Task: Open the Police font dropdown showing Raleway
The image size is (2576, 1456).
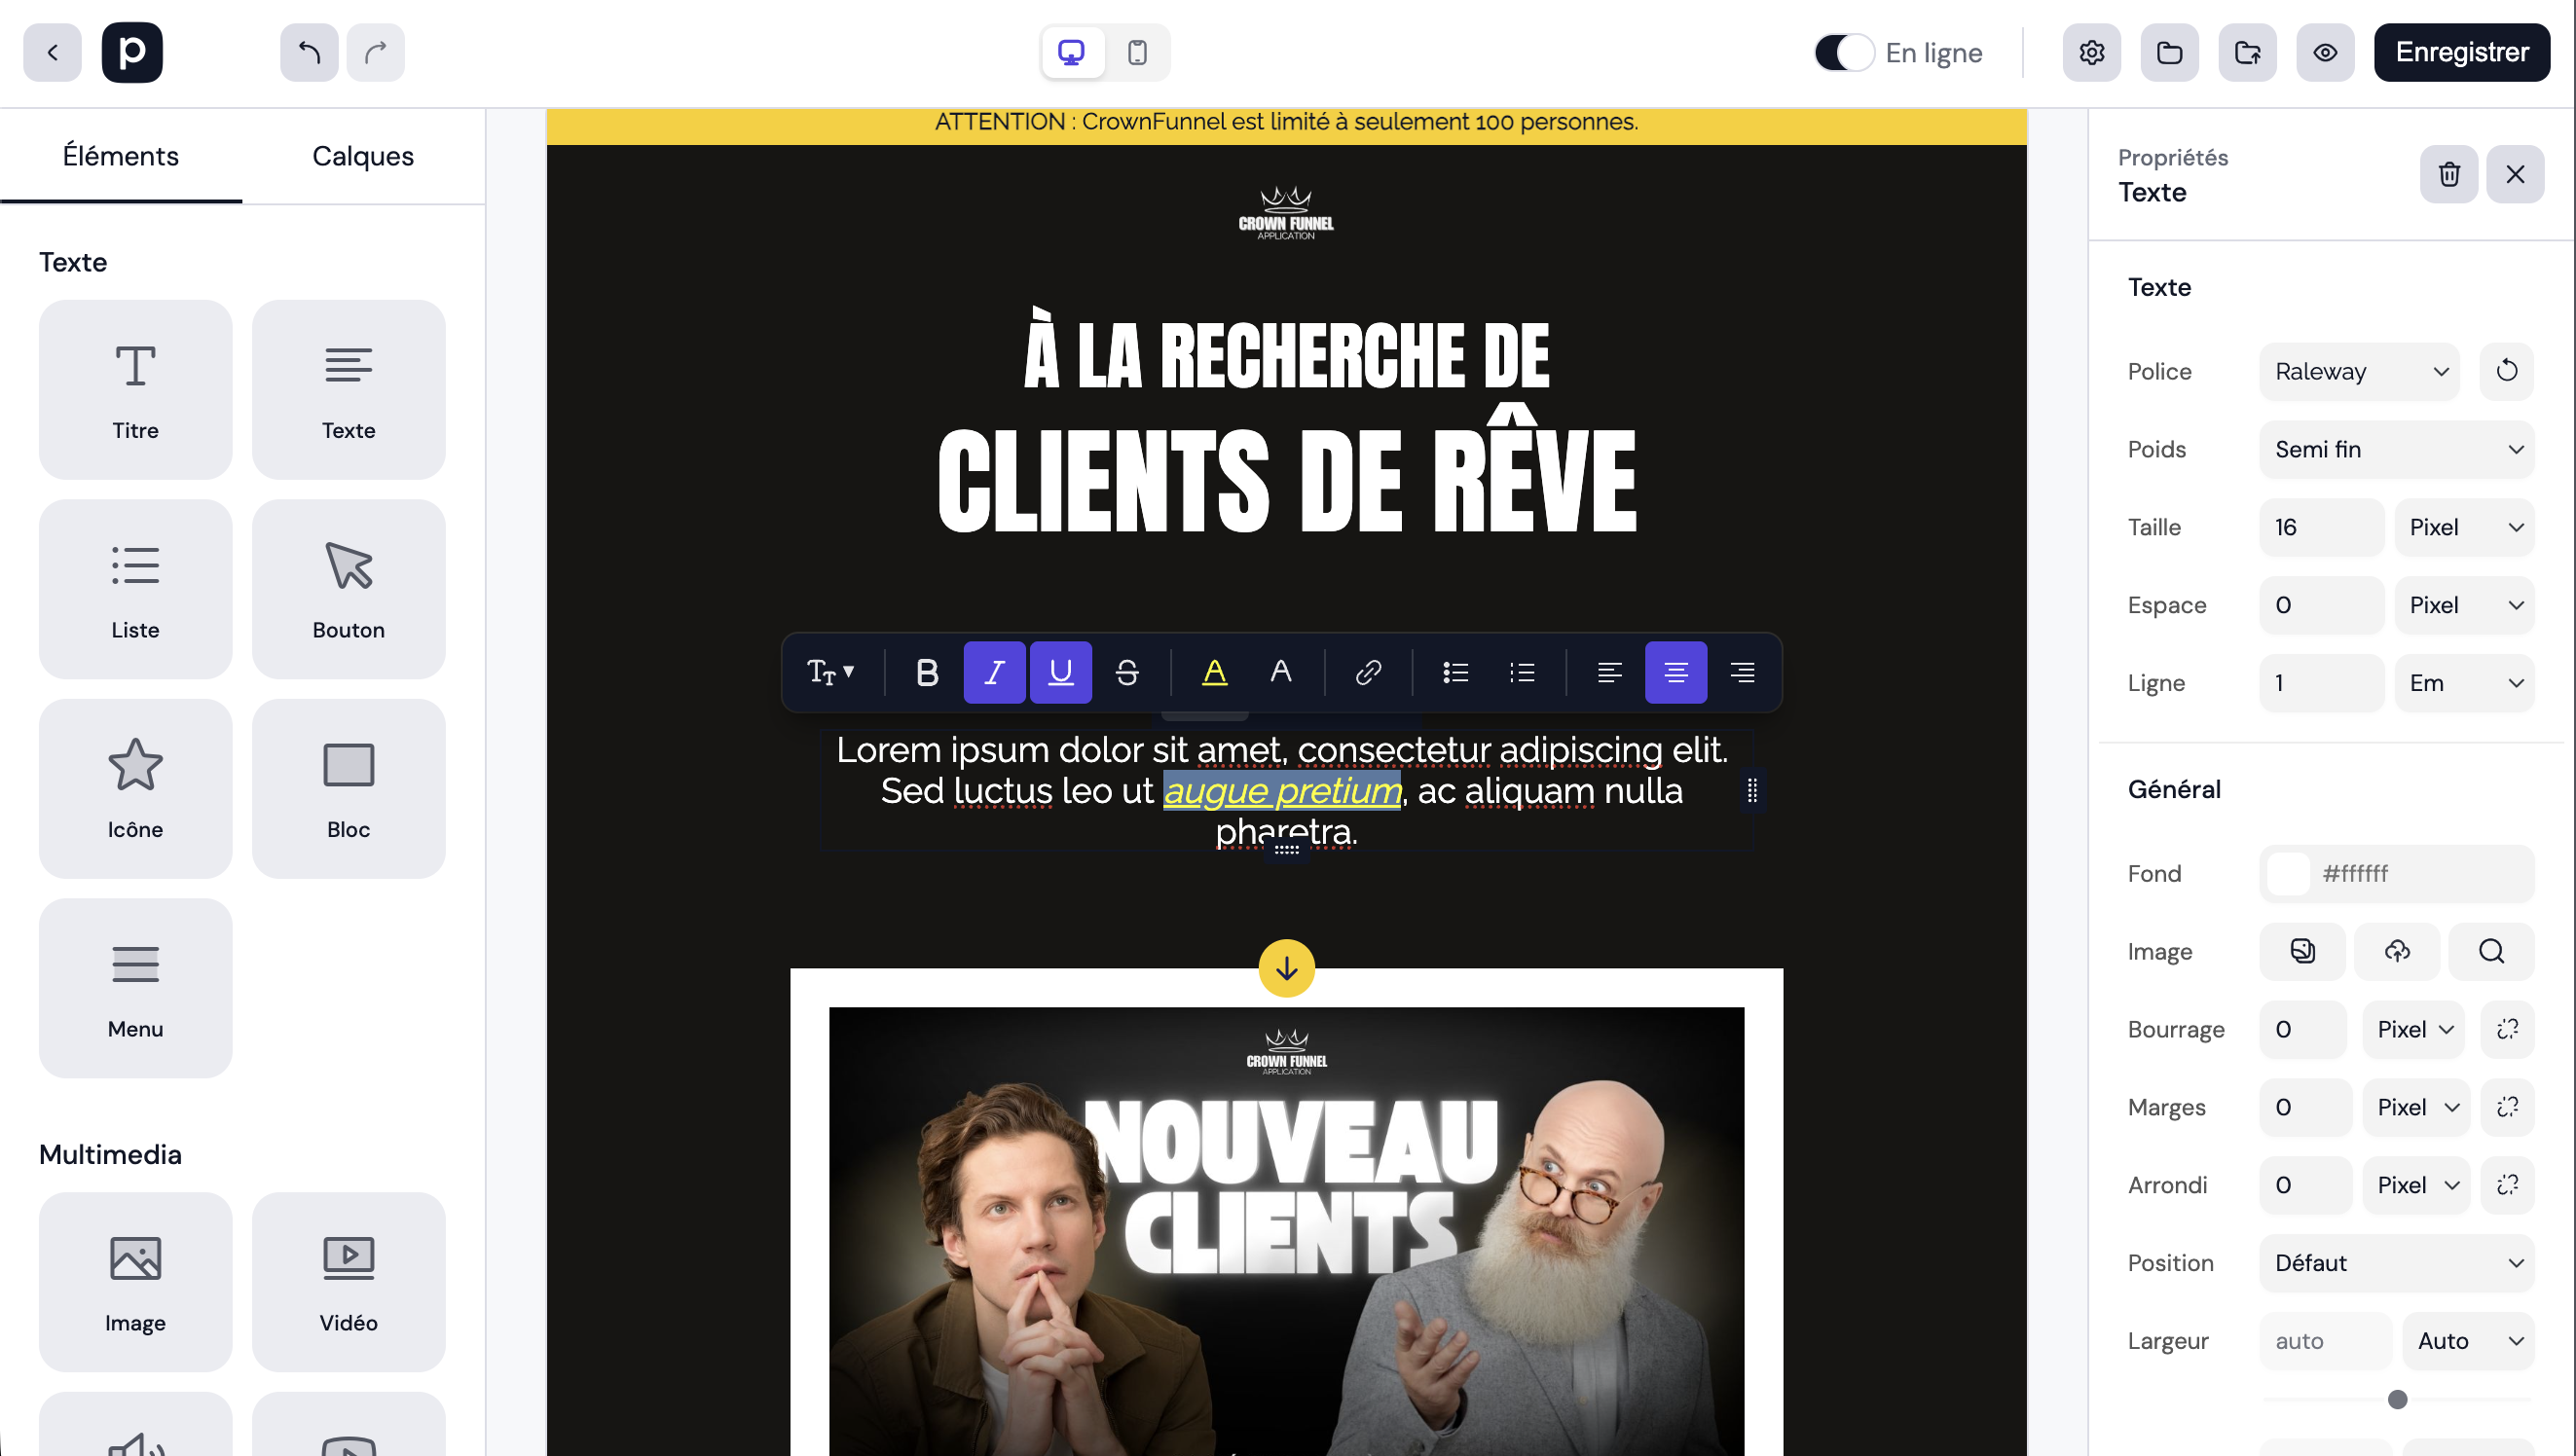Action: point(2358,371)
